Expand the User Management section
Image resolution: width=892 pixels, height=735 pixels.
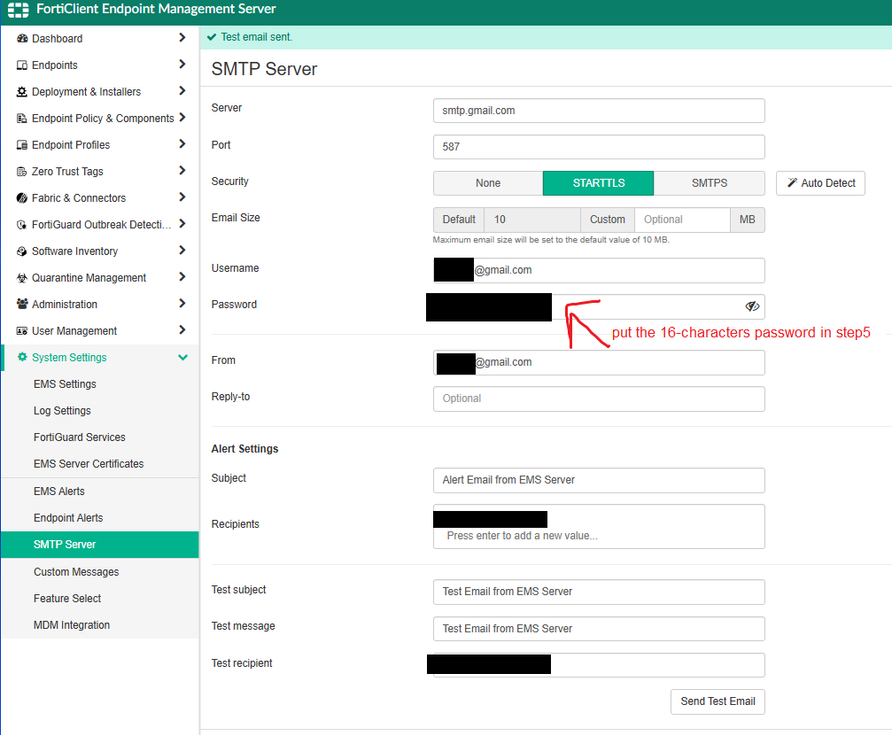click(x=100, y=330)
